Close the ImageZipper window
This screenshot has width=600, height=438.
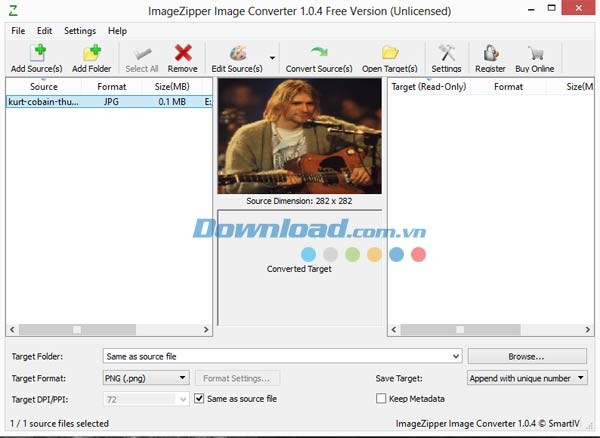(579, 8)
